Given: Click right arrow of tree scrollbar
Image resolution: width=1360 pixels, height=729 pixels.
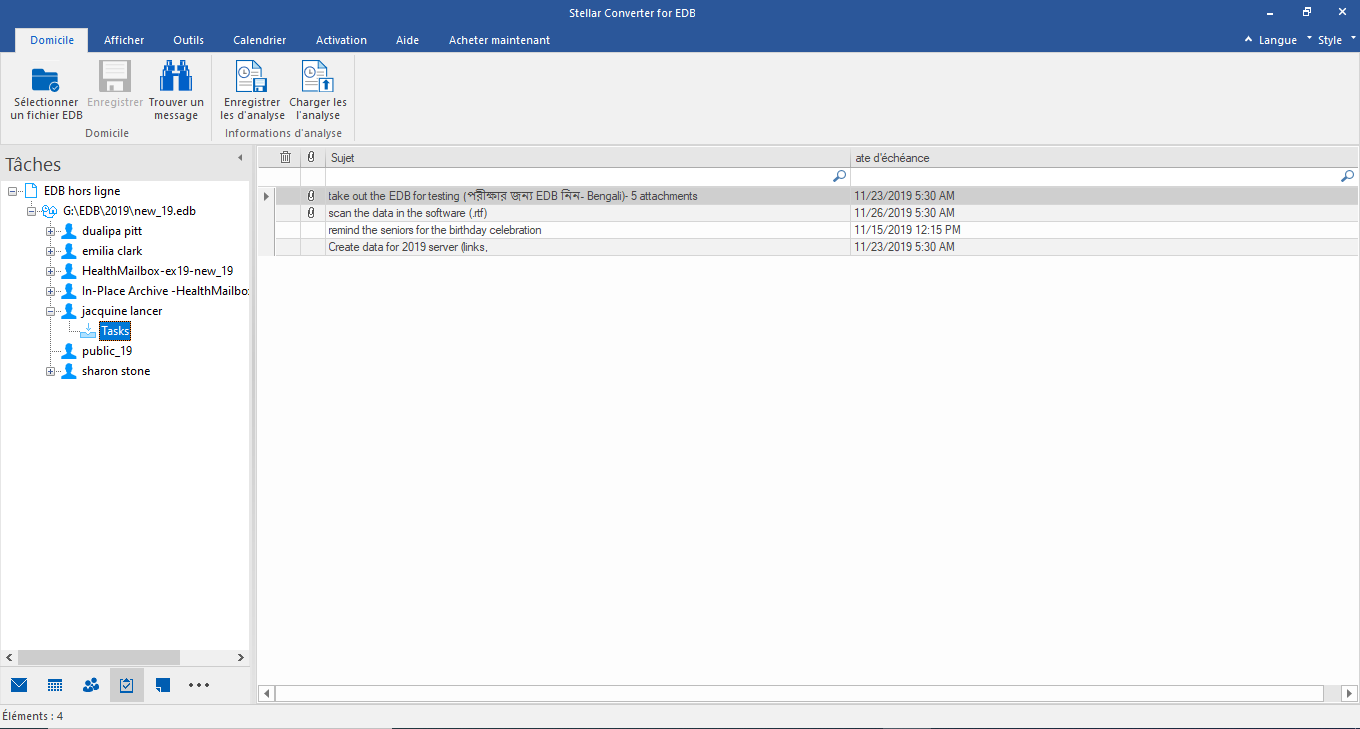Looking at the screenshot, I should point(240,658).
